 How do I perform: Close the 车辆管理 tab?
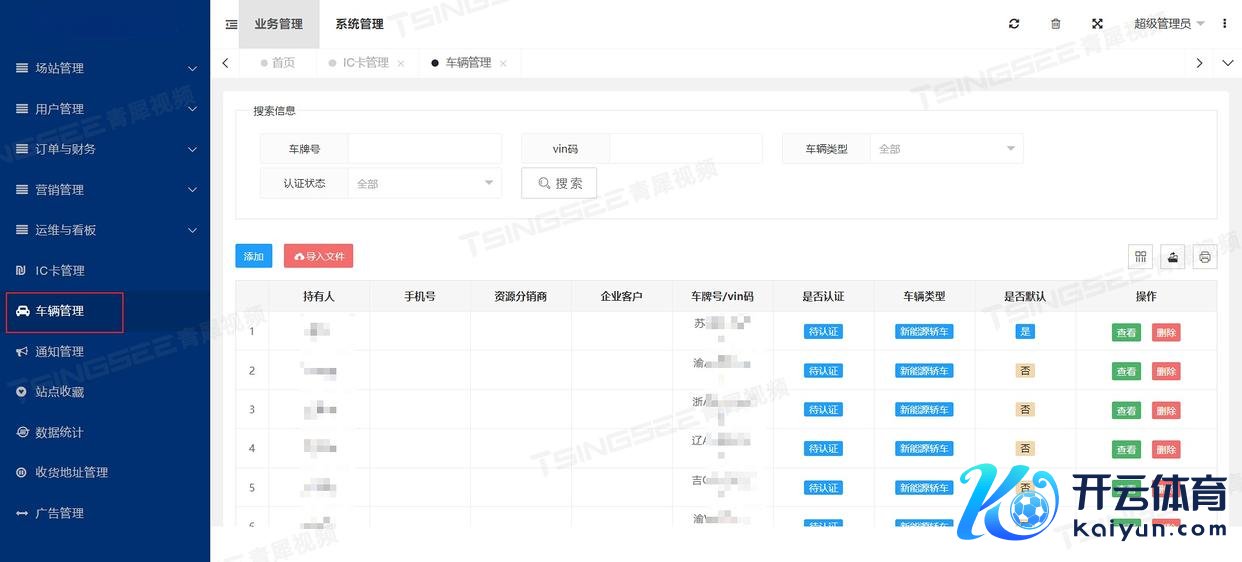(x=503, y=63)
